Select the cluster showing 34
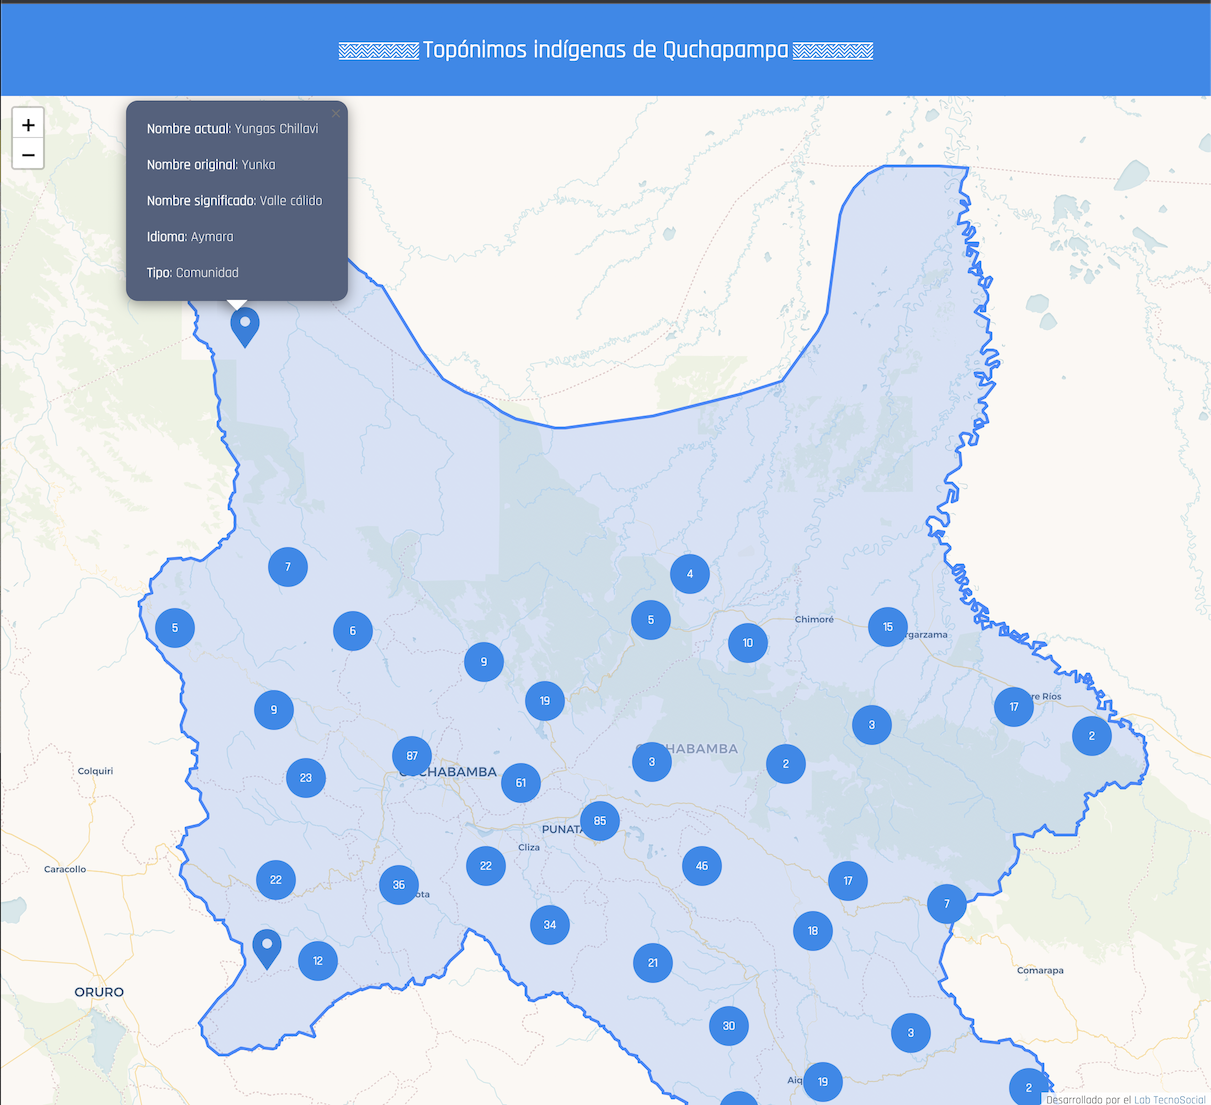This screenshot has width=1211, height=1105. coord(549,925)
